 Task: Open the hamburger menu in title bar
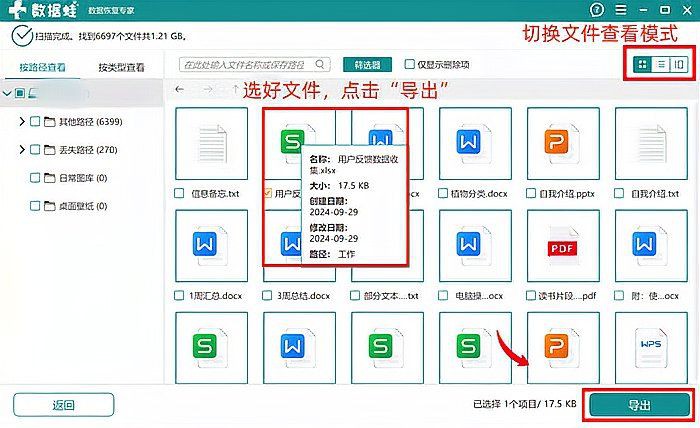(621, 9)
